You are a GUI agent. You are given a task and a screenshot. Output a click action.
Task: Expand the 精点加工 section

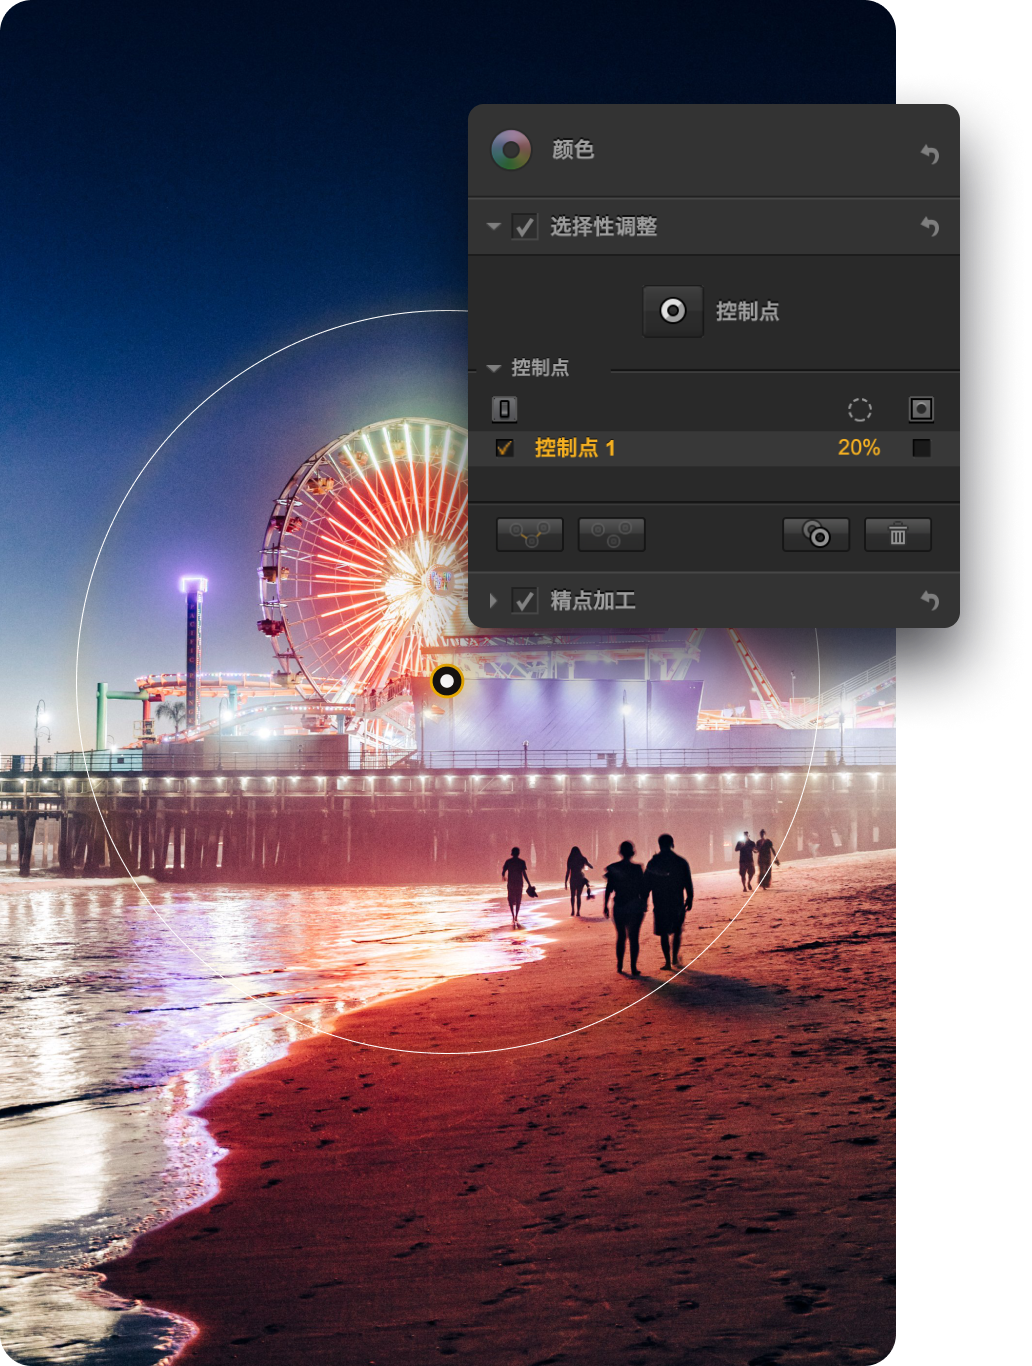tap(493, 600)
